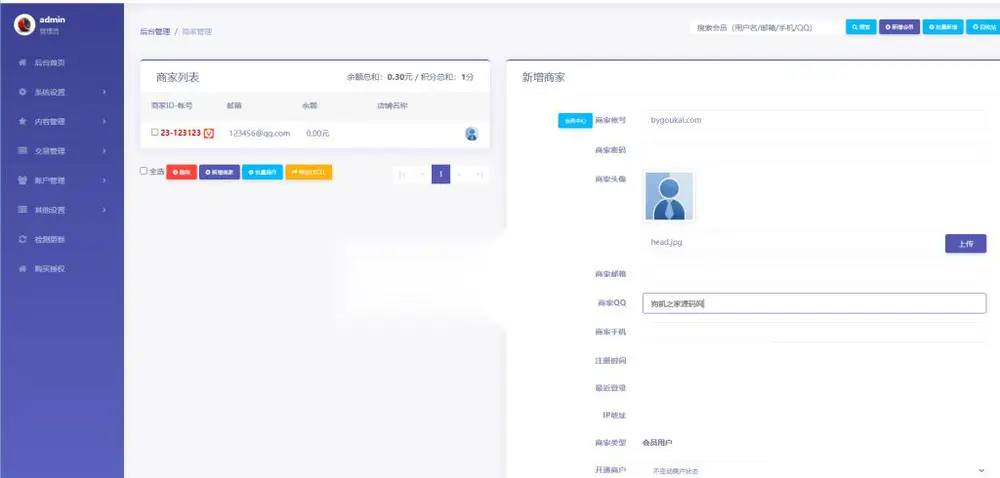Click the orange 导出EXCEL button
Viewport: 1000px width, 478px height.
pyautogui.click(x=309, y=172)
